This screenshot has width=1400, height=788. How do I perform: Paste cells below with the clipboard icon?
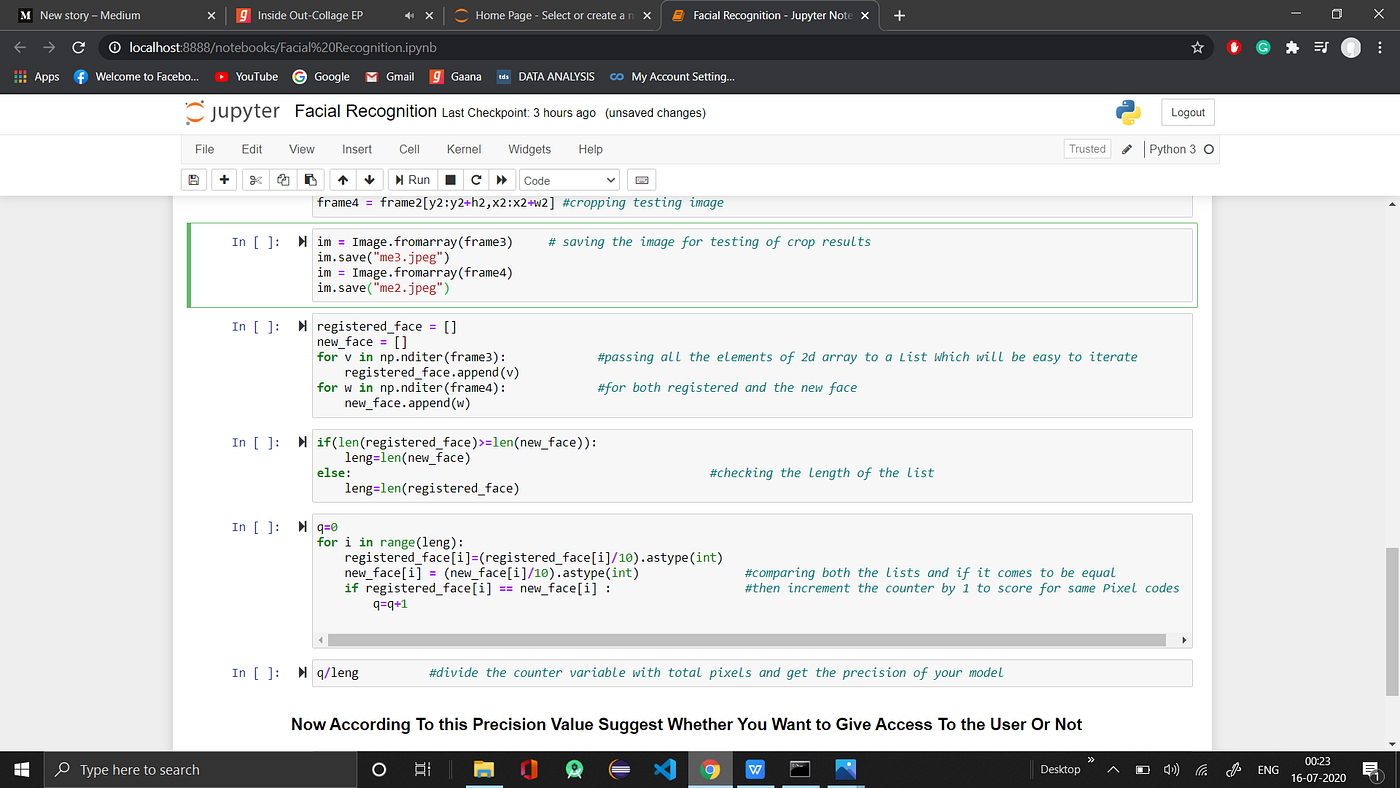coord(311,180)
